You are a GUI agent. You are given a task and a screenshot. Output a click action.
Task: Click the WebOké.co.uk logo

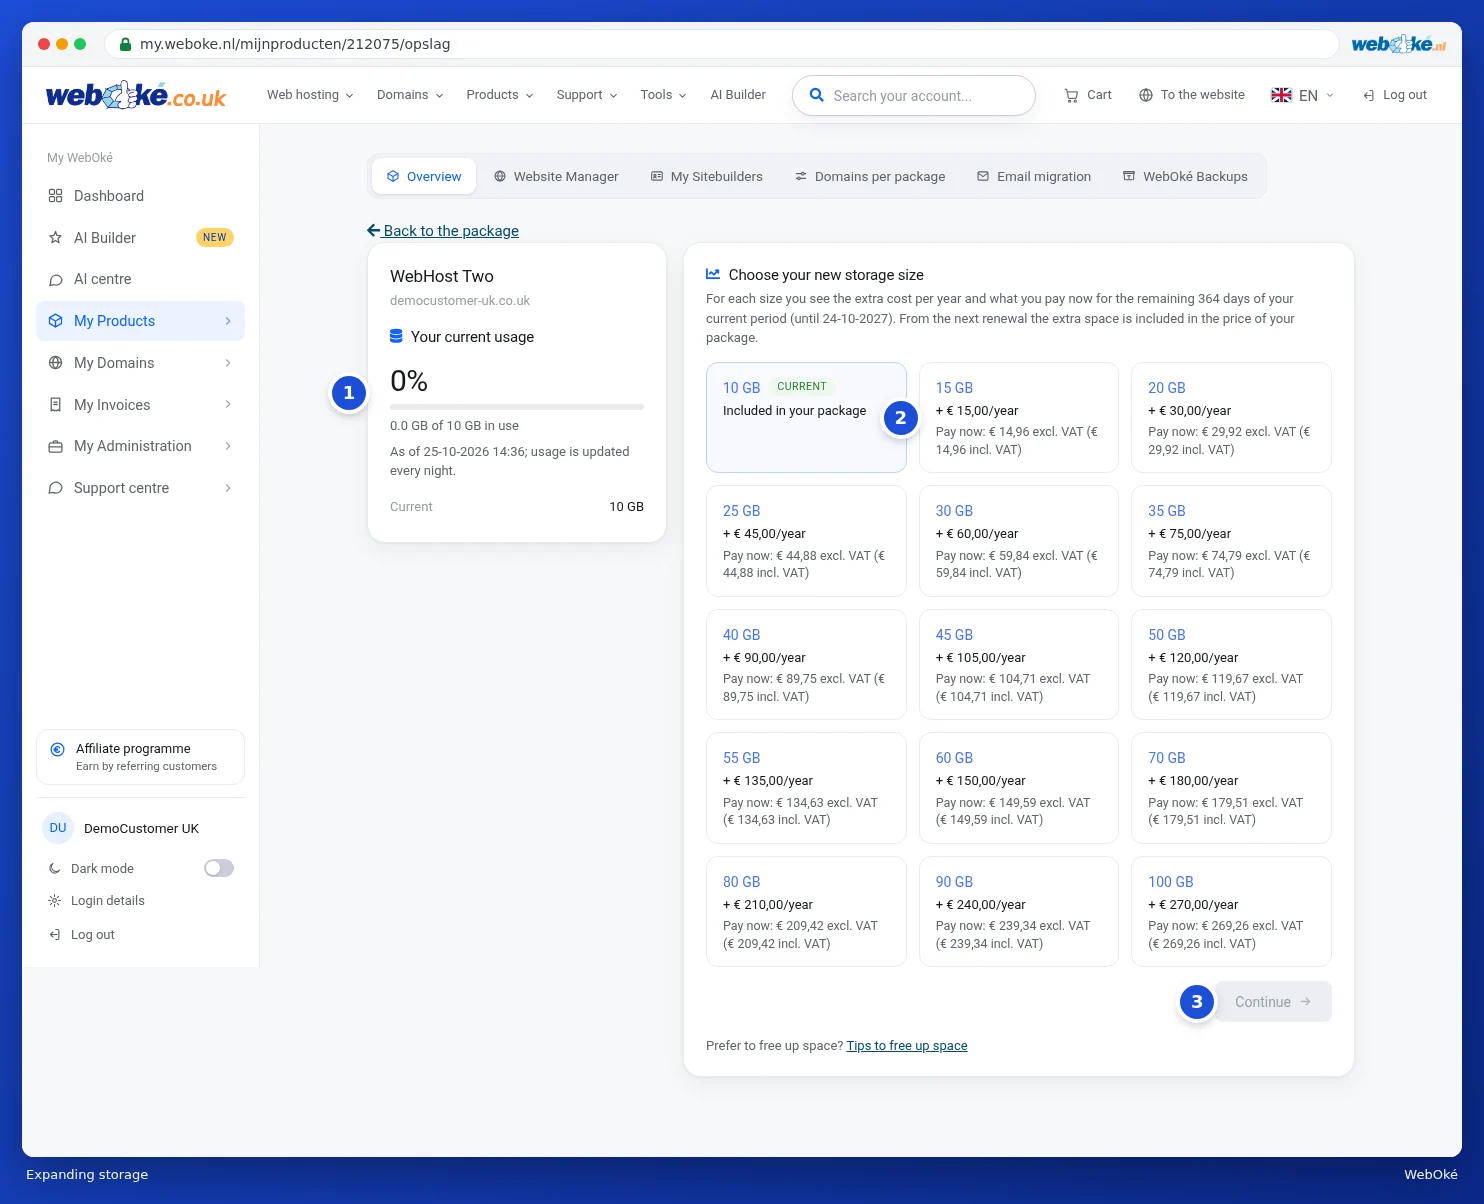[x=136, y=95]
